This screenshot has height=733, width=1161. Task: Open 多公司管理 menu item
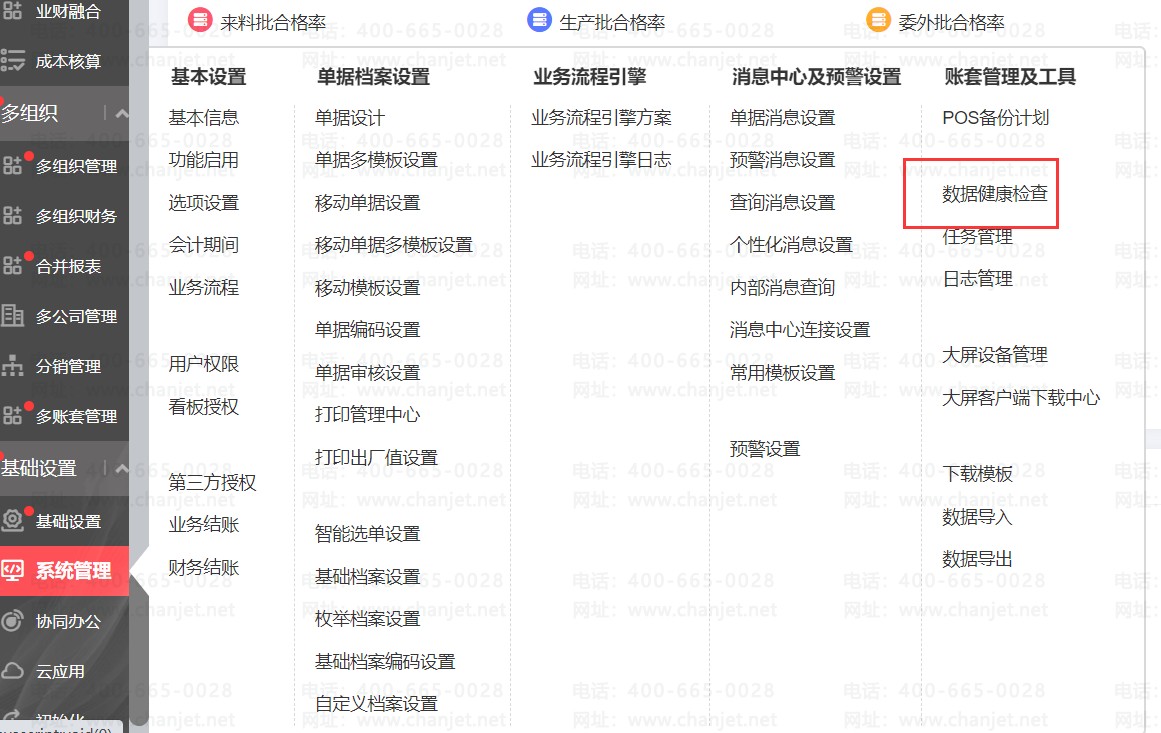pyautogui.click(x=76, y=316)
